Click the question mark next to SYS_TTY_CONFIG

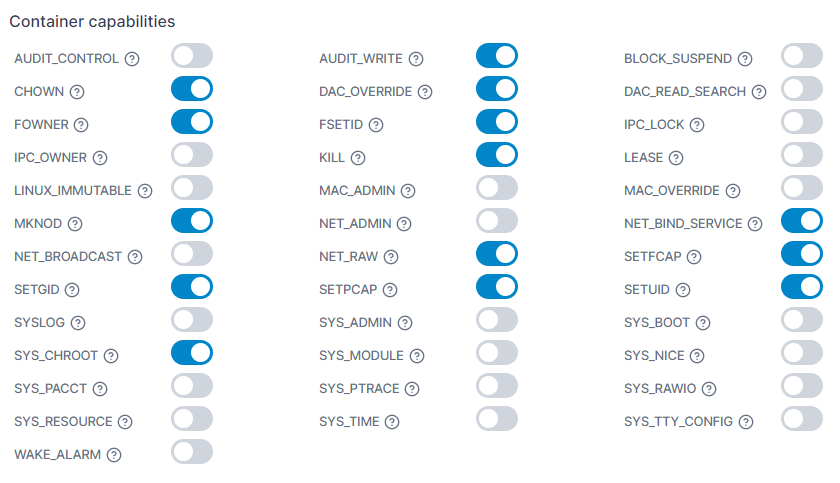point(746,422)
